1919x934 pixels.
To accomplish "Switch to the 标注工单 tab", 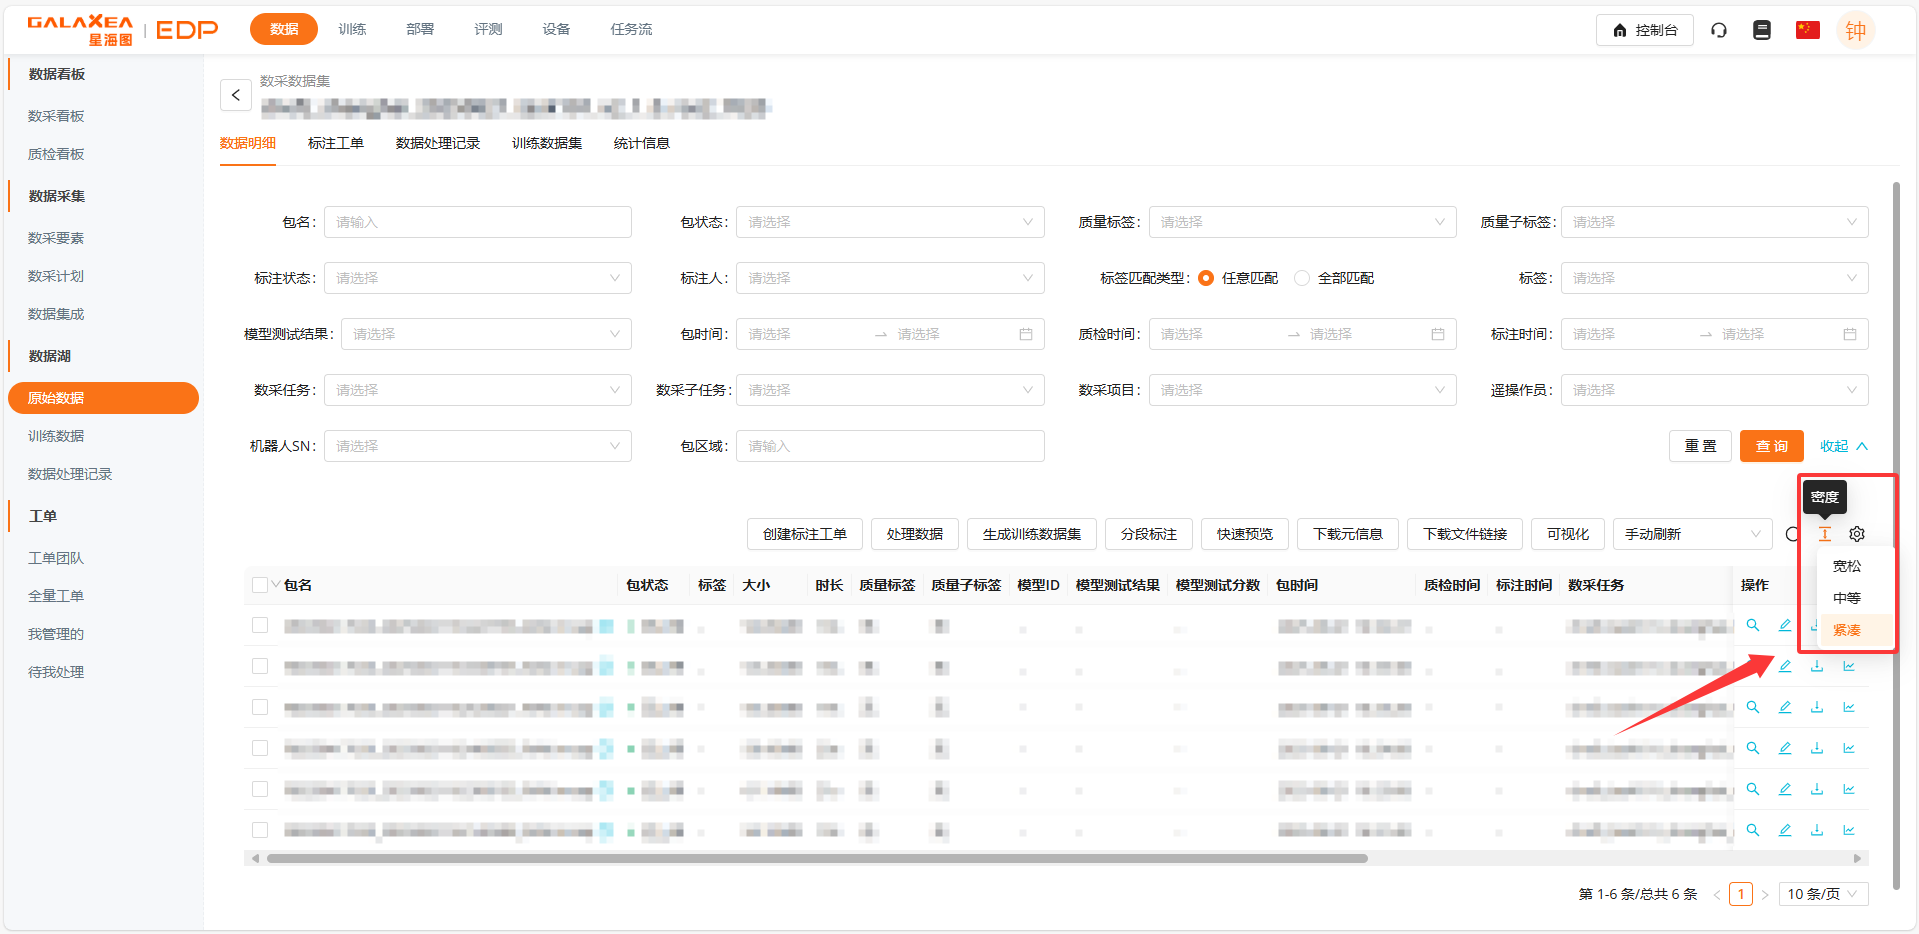I will tap(336, 143).
